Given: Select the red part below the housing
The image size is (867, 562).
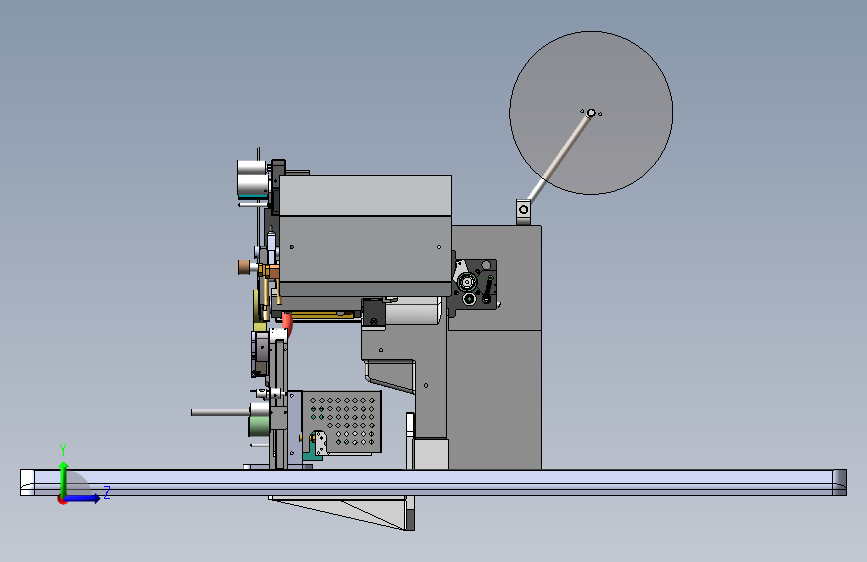Looking at the screenshot, I should 287,324.
